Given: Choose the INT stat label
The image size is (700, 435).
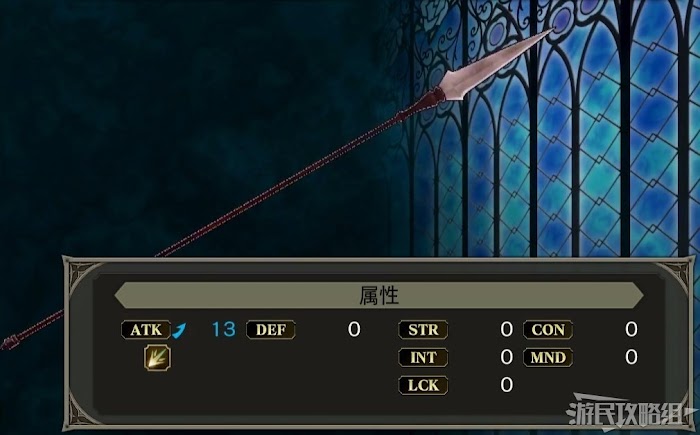Looking at the screenshot, I should click(423, 358).
